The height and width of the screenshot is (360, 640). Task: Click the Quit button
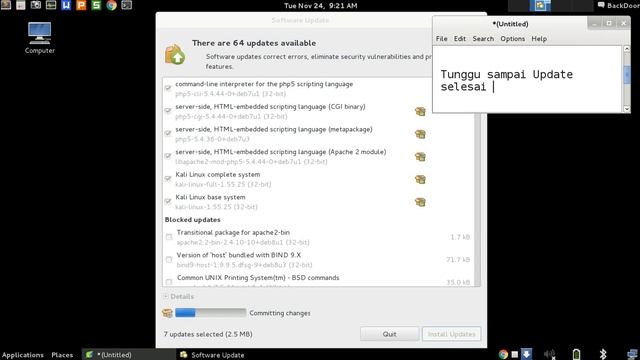pos(389,334)
